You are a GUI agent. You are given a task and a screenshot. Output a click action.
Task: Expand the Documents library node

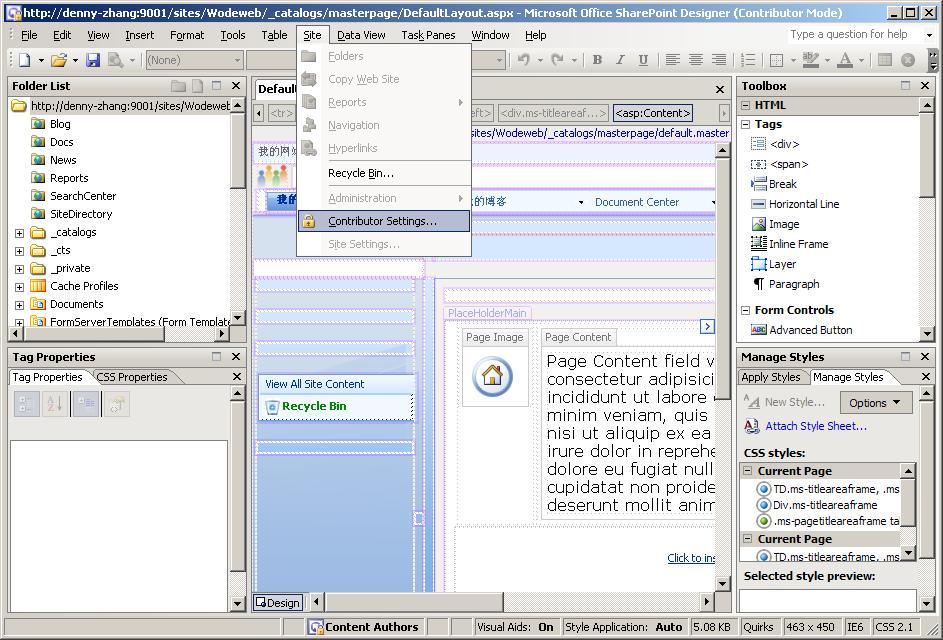click(x=19, y=305)
